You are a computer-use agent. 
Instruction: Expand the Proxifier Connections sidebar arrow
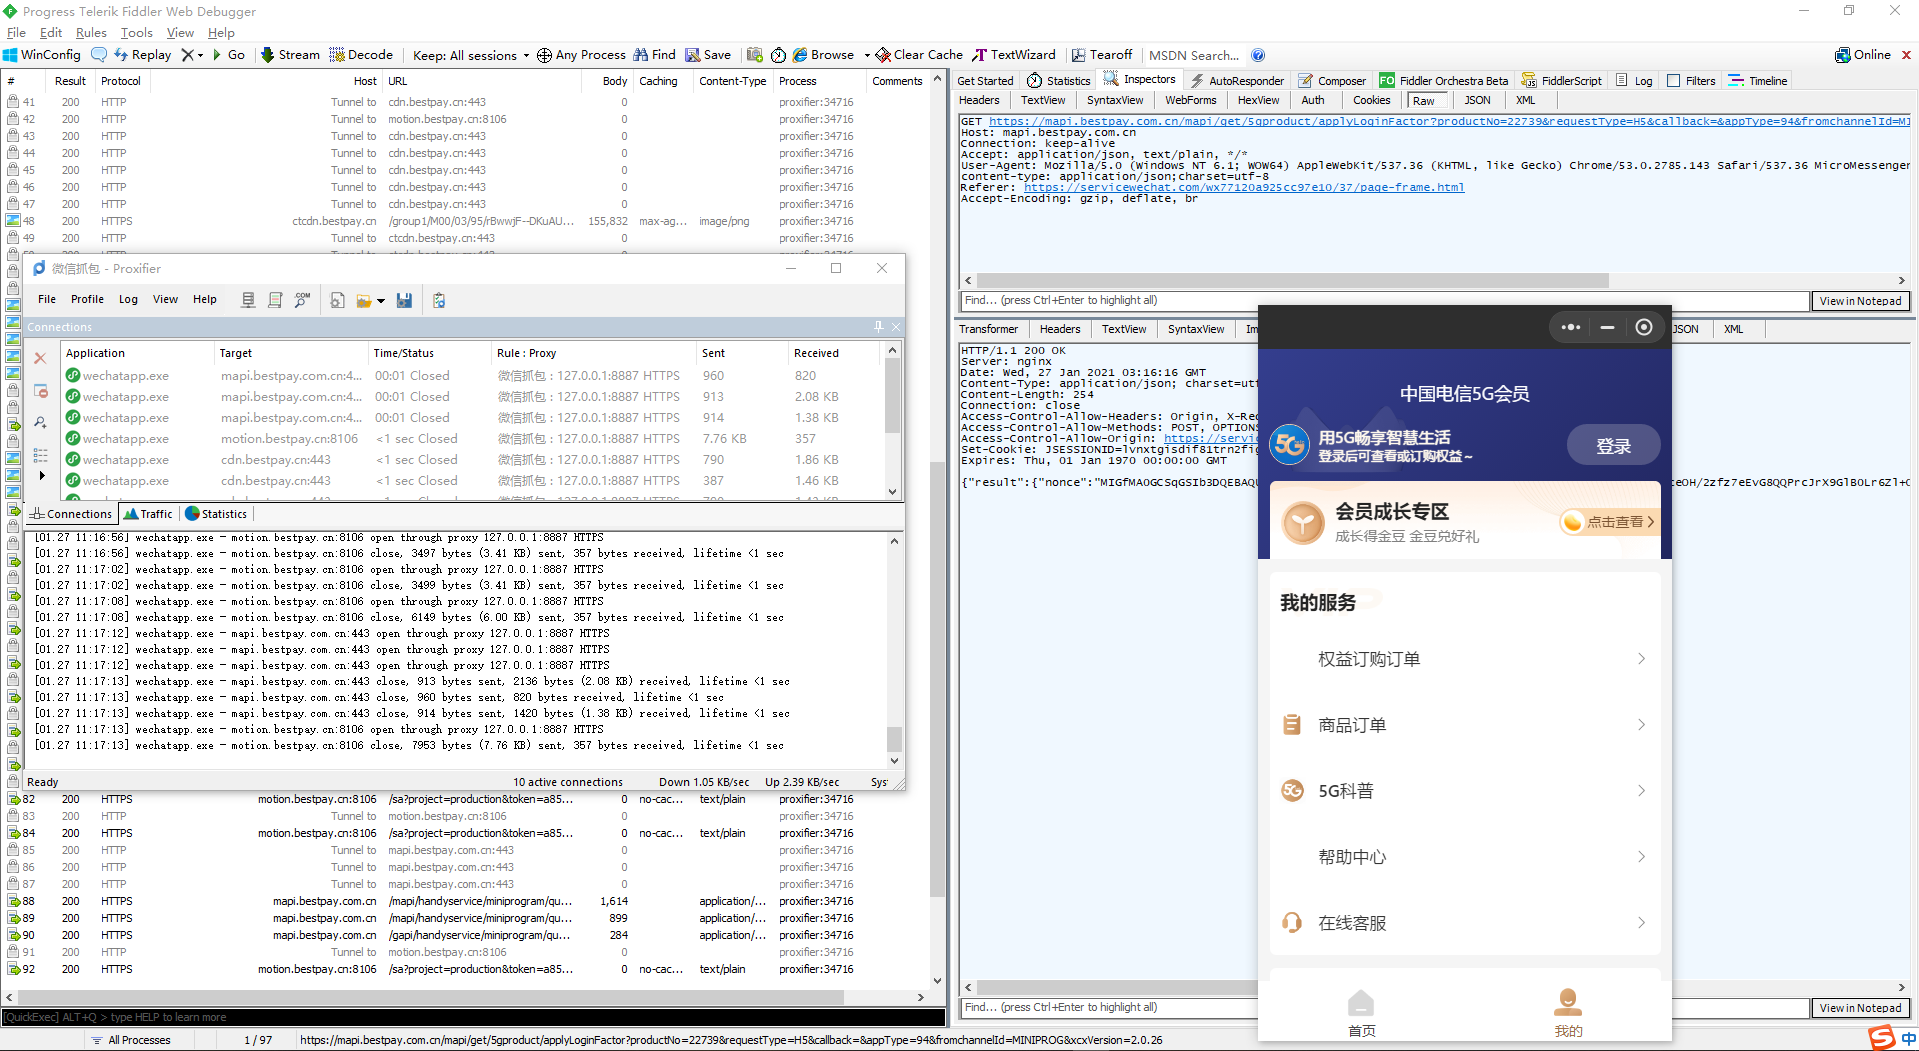41,475
